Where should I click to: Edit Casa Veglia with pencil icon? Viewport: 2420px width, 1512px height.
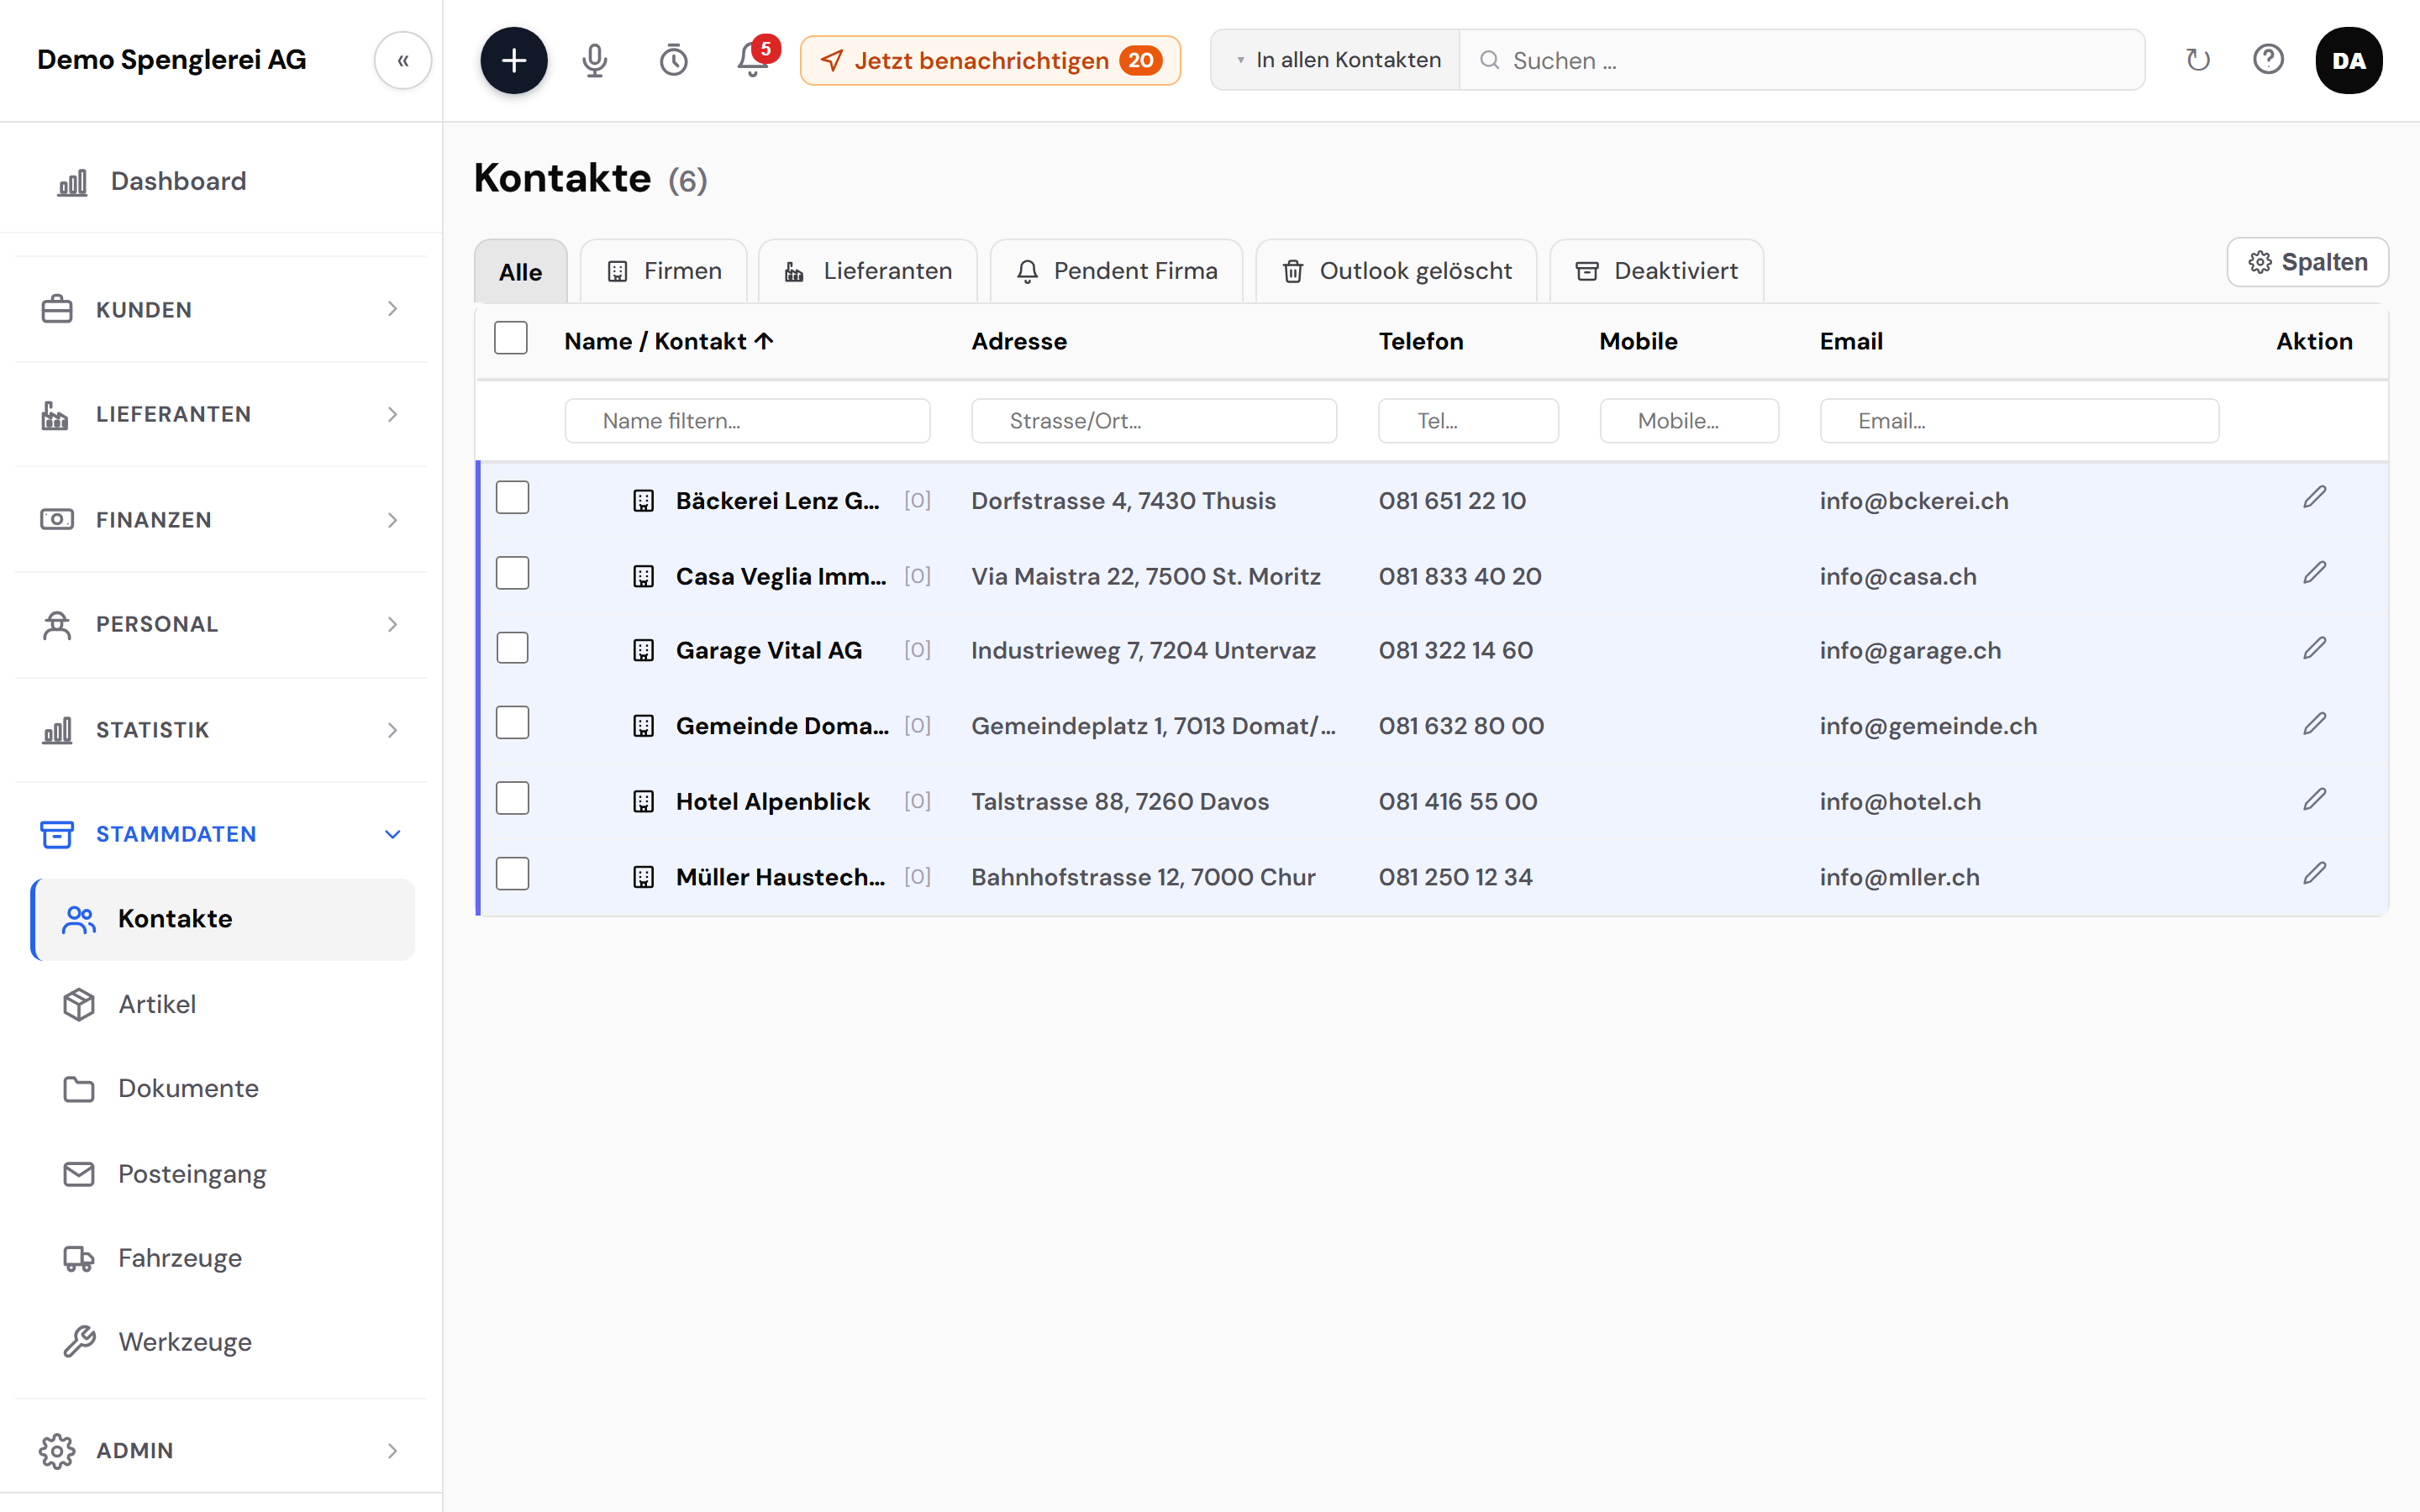(x=2314, y=573)
